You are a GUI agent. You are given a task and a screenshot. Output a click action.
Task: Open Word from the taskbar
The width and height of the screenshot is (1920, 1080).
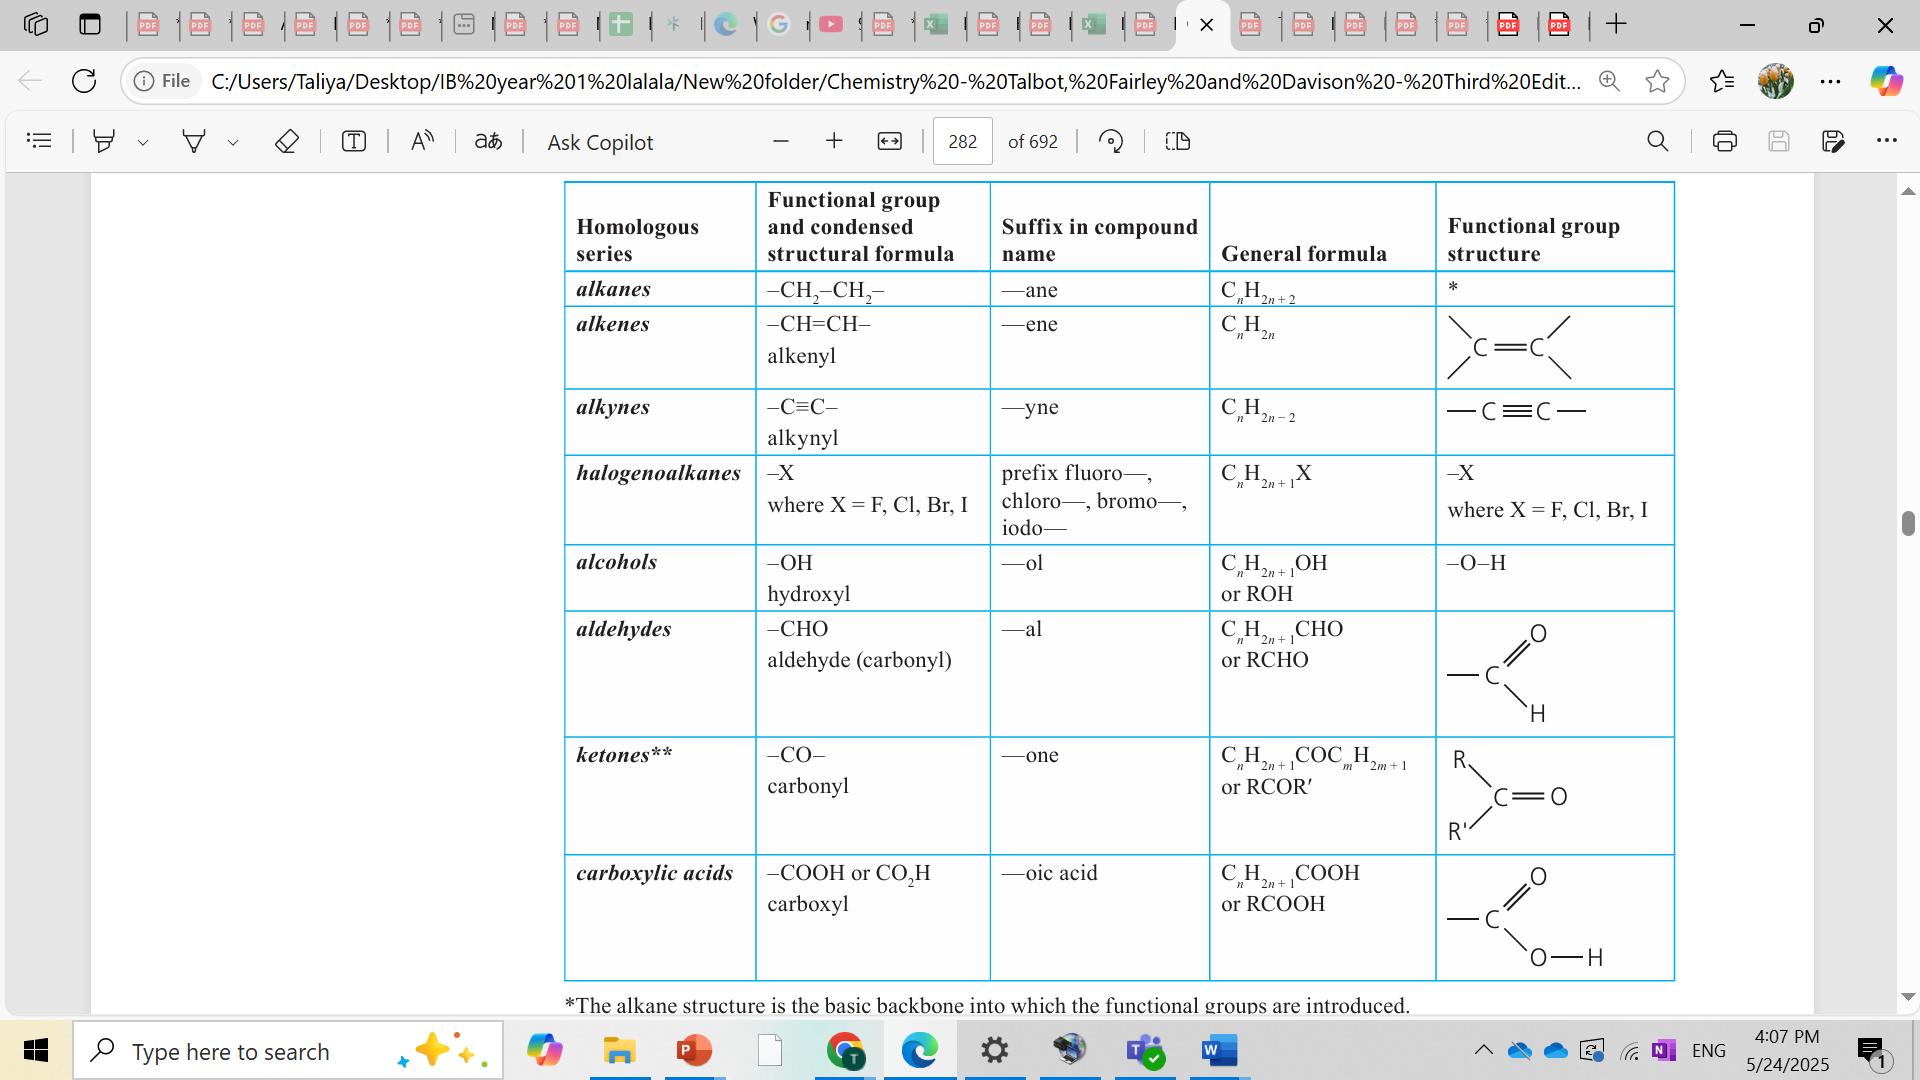[1219, 1050]
